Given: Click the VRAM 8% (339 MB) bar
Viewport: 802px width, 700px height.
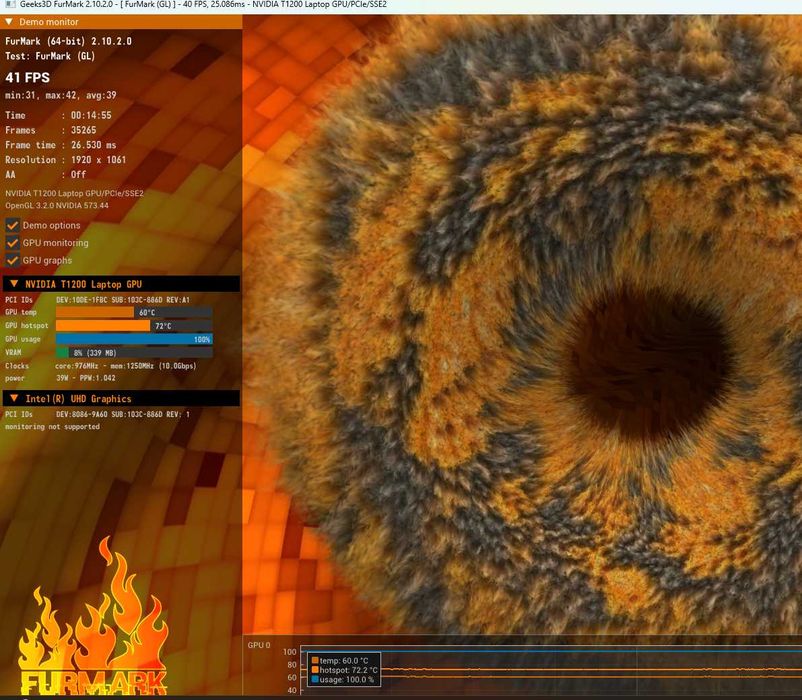Looking at the screenshot, I should pyautogui.click(x=134, y=352).
